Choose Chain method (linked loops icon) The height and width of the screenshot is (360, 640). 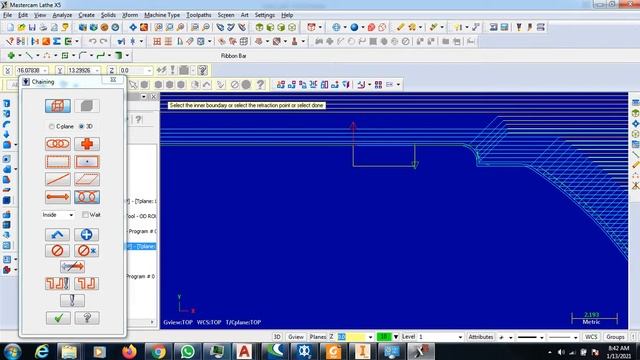pyautogui.click(x=58, y=144)
